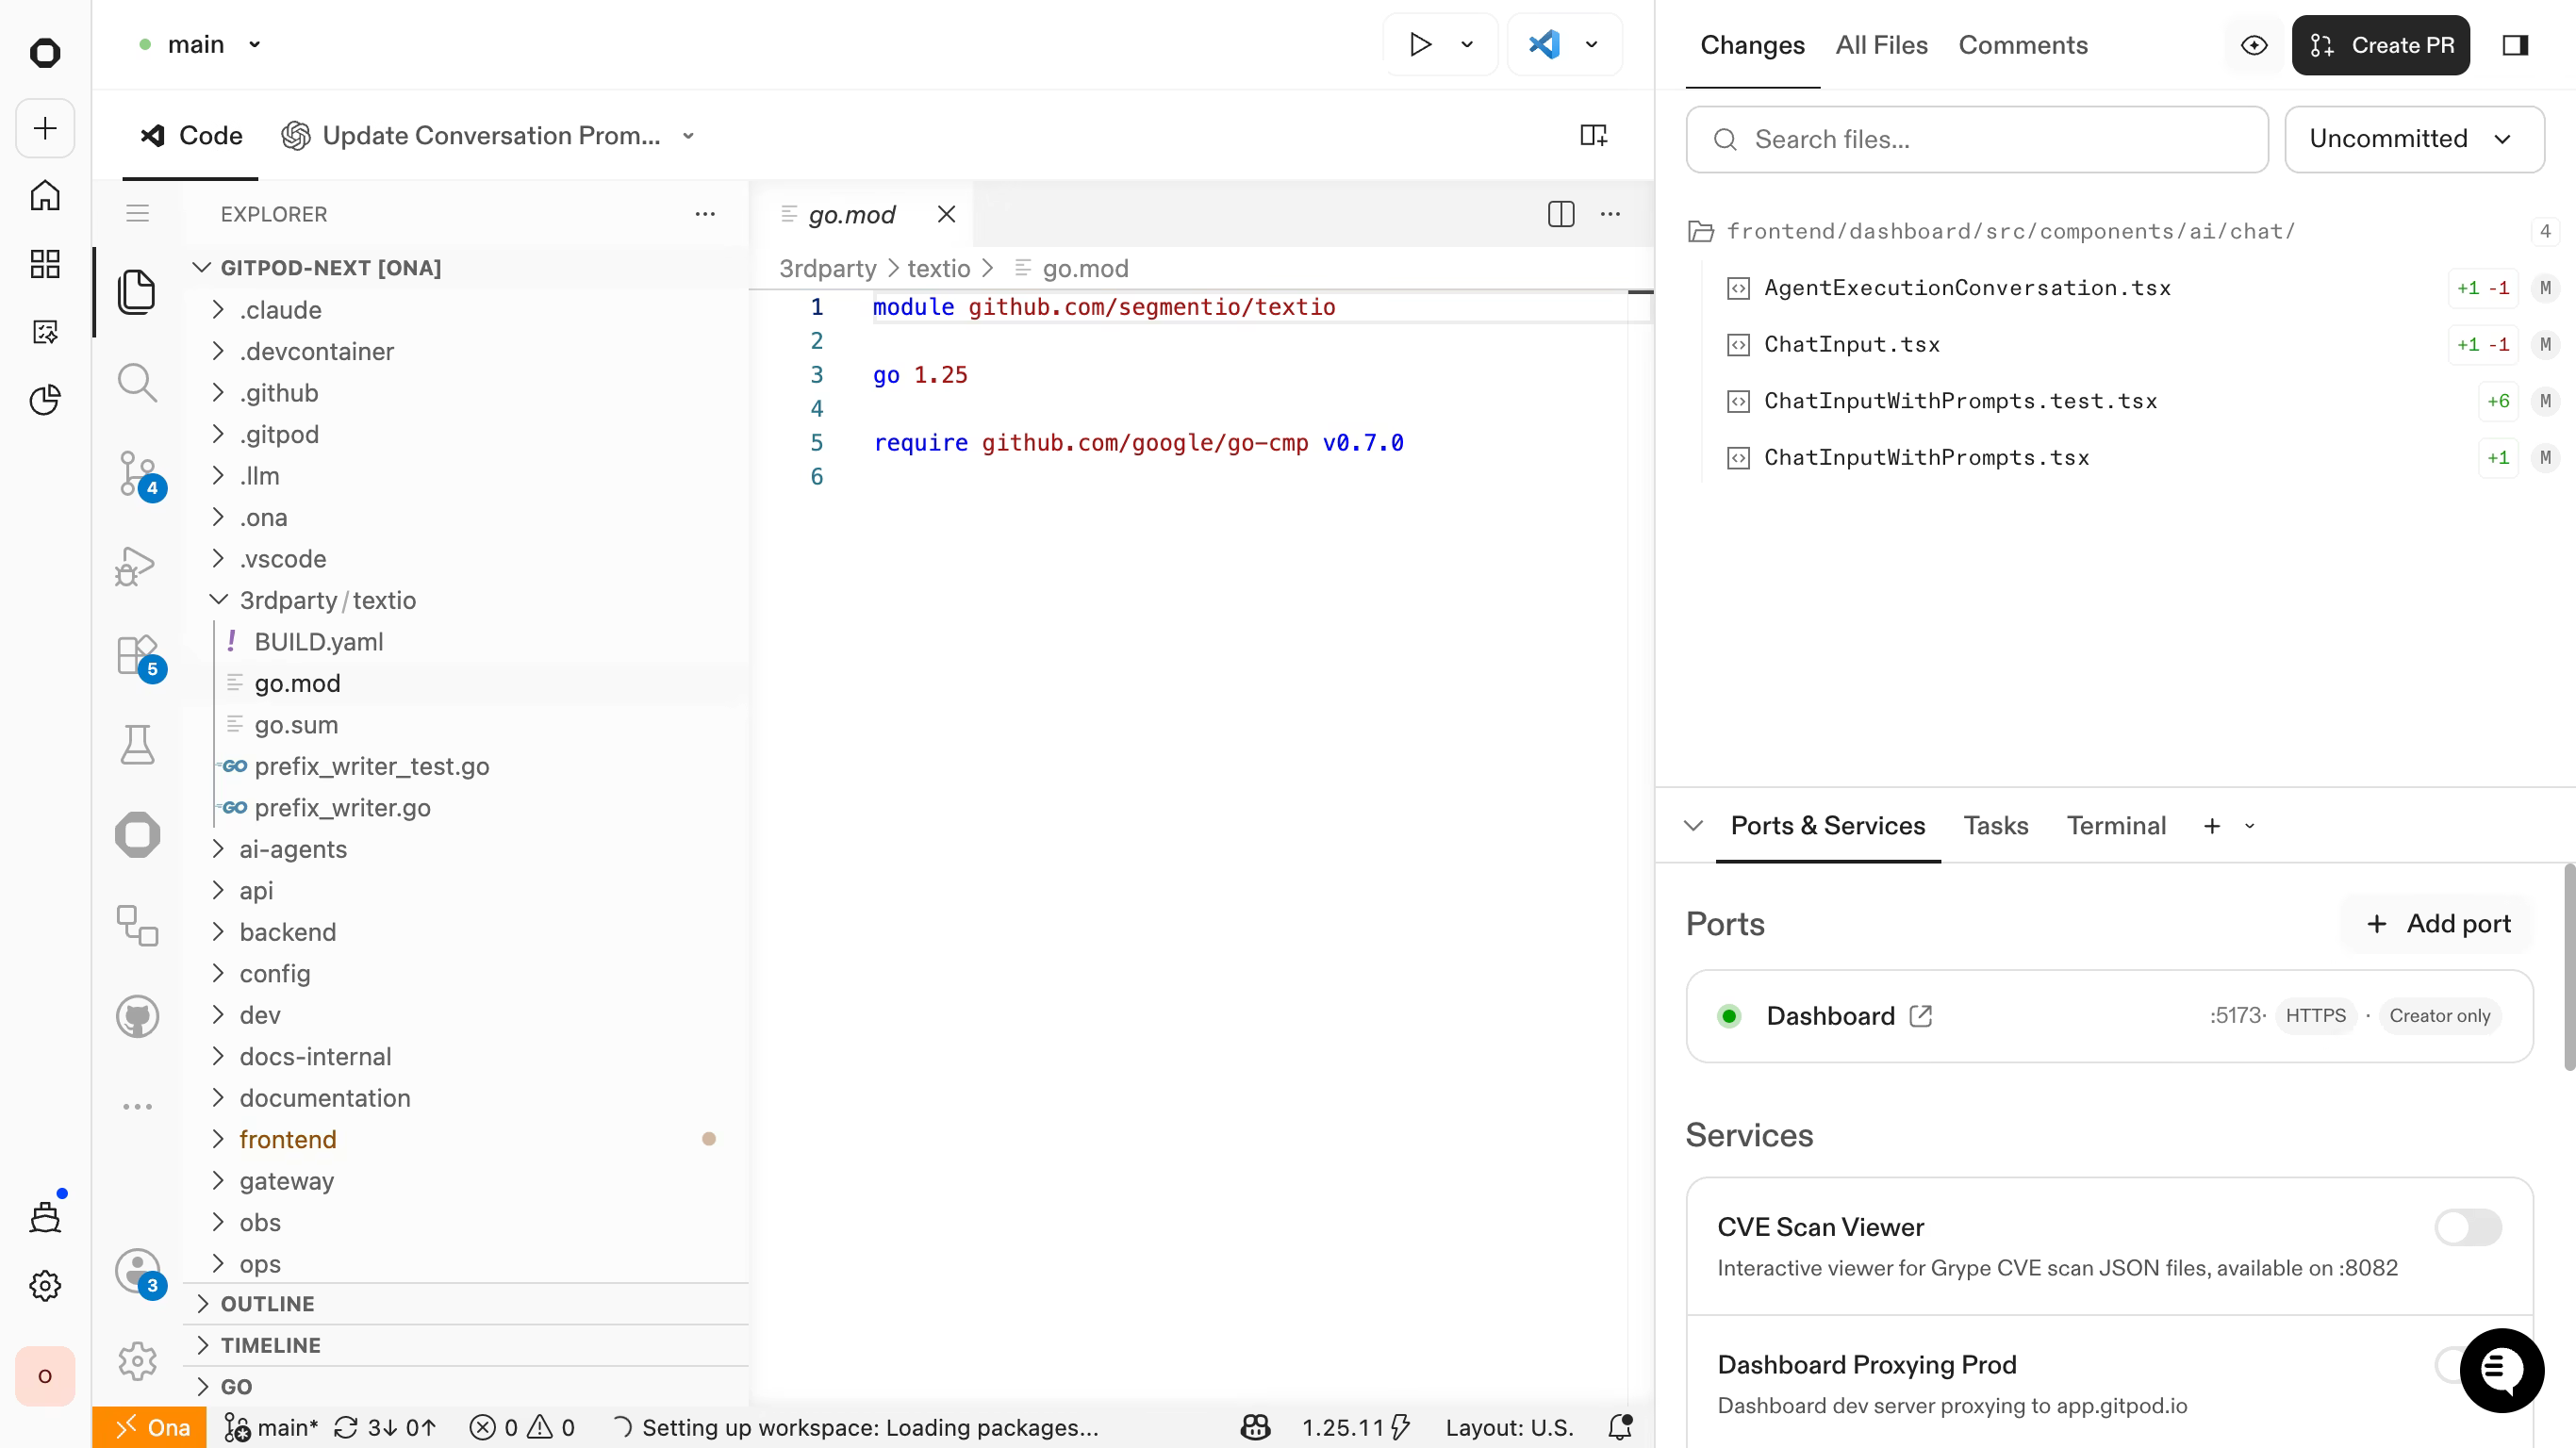
Task: Click main* branch in status bar
Action: [x=270, y=1428]
